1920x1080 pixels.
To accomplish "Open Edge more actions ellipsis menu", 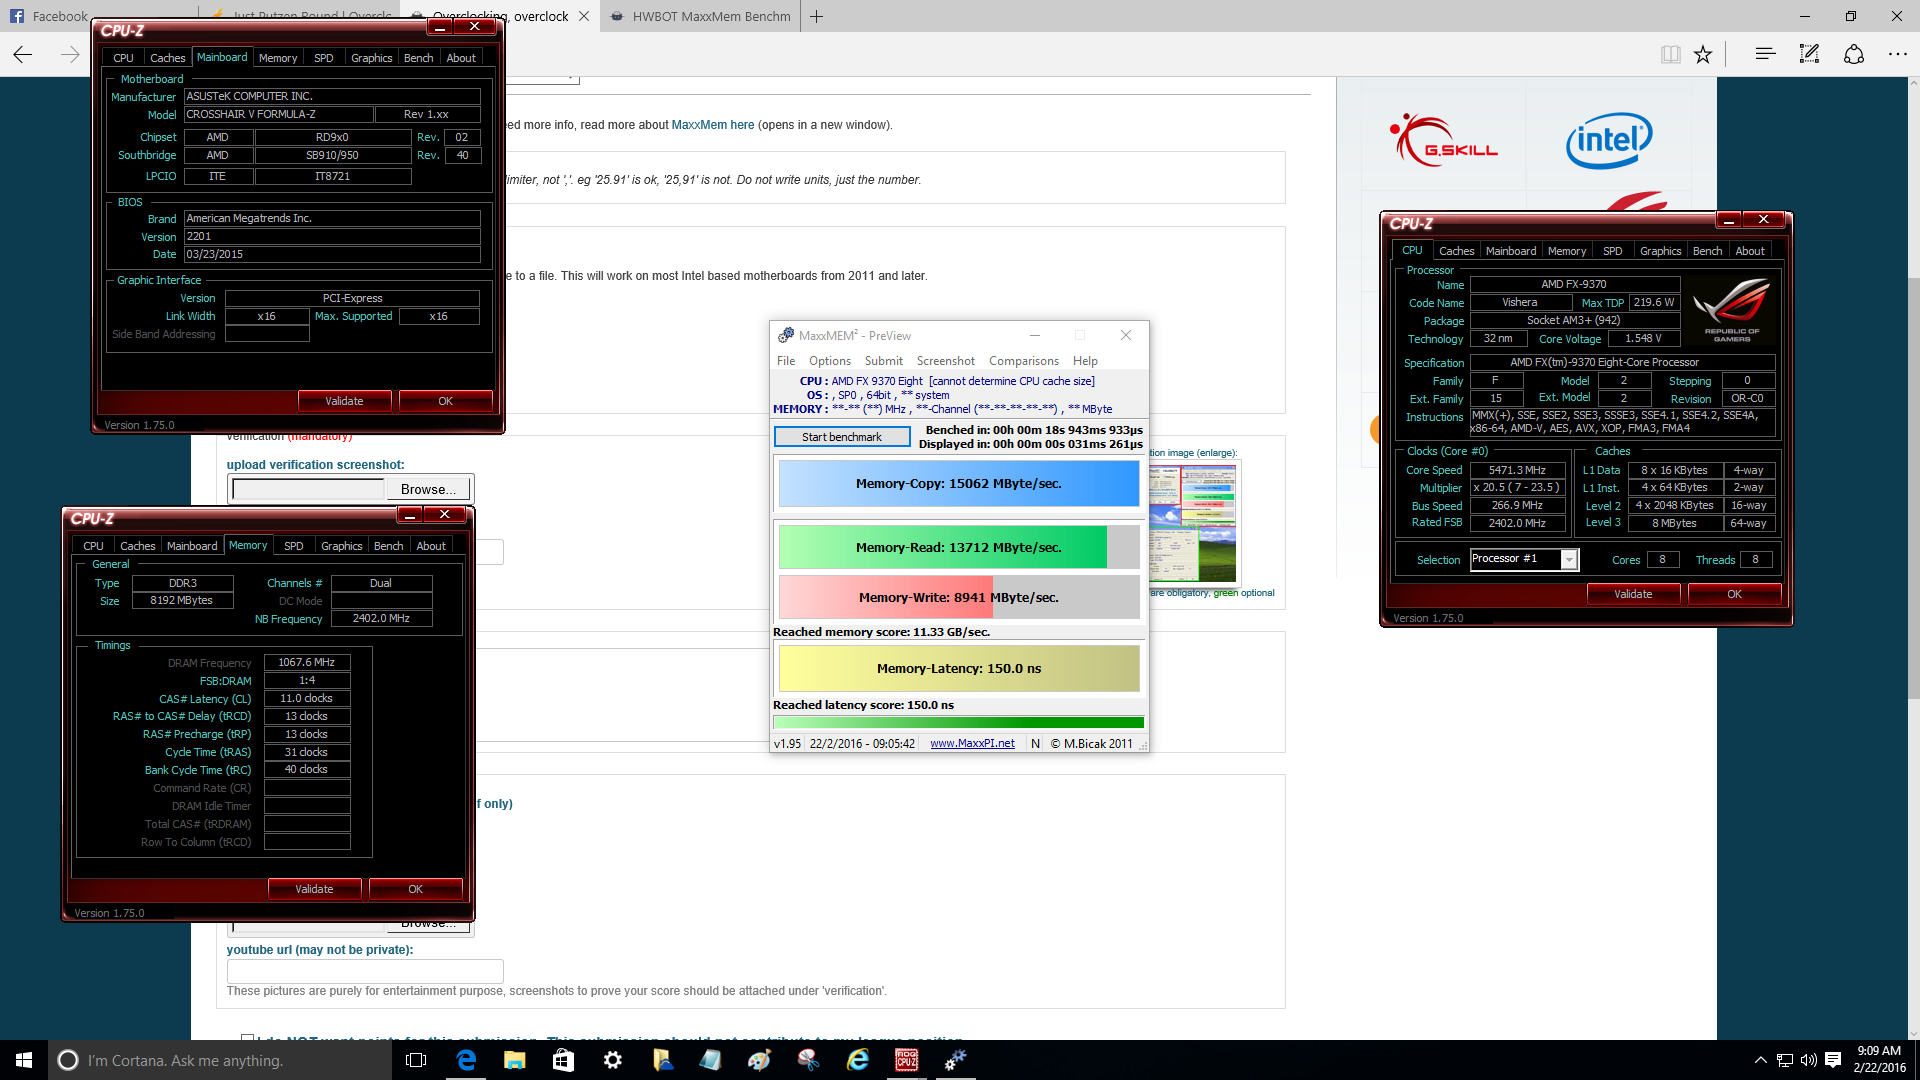I will tap(1897, 54).
